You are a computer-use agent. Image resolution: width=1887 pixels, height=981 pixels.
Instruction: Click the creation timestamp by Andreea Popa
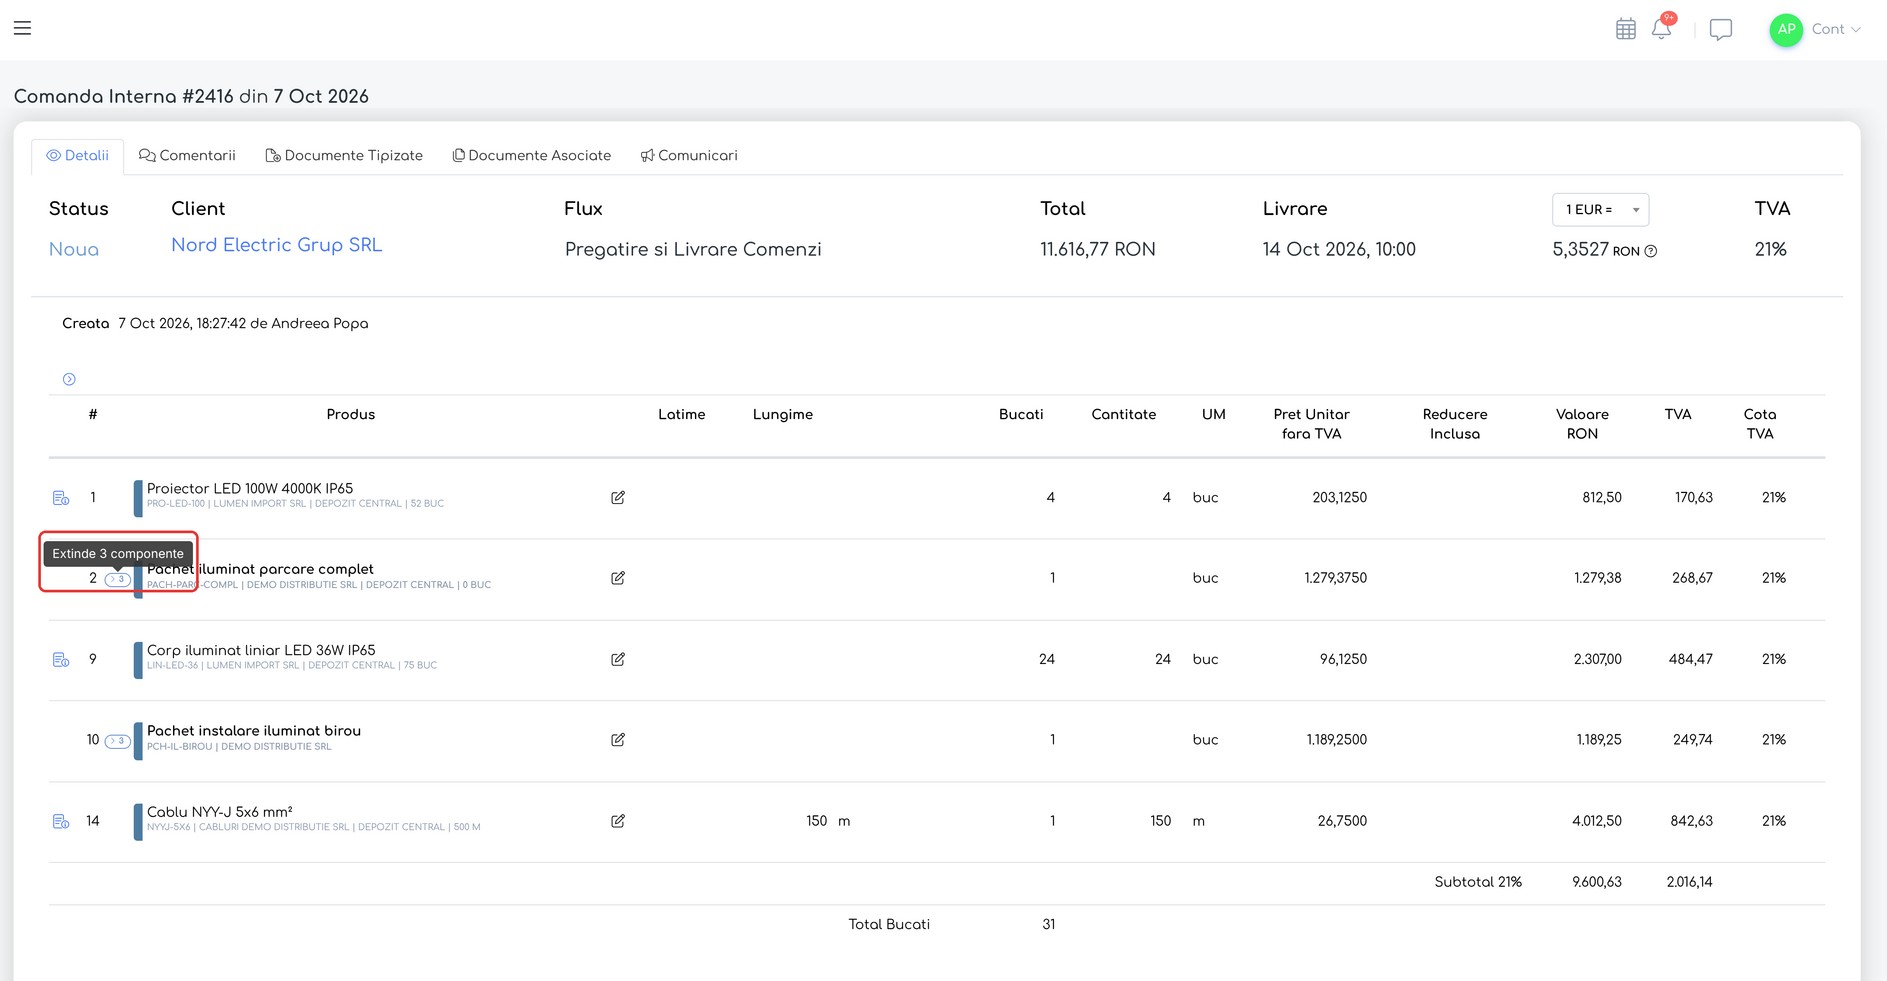click(243, 323)
